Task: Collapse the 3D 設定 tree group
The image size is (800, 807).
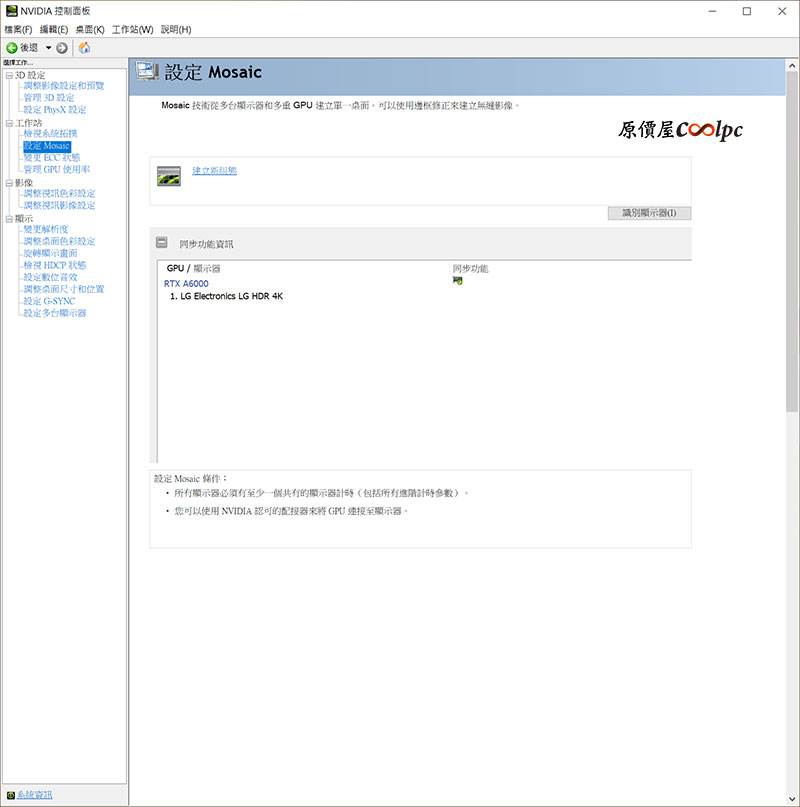Action: pyautogui.click(x=9, y=75)
